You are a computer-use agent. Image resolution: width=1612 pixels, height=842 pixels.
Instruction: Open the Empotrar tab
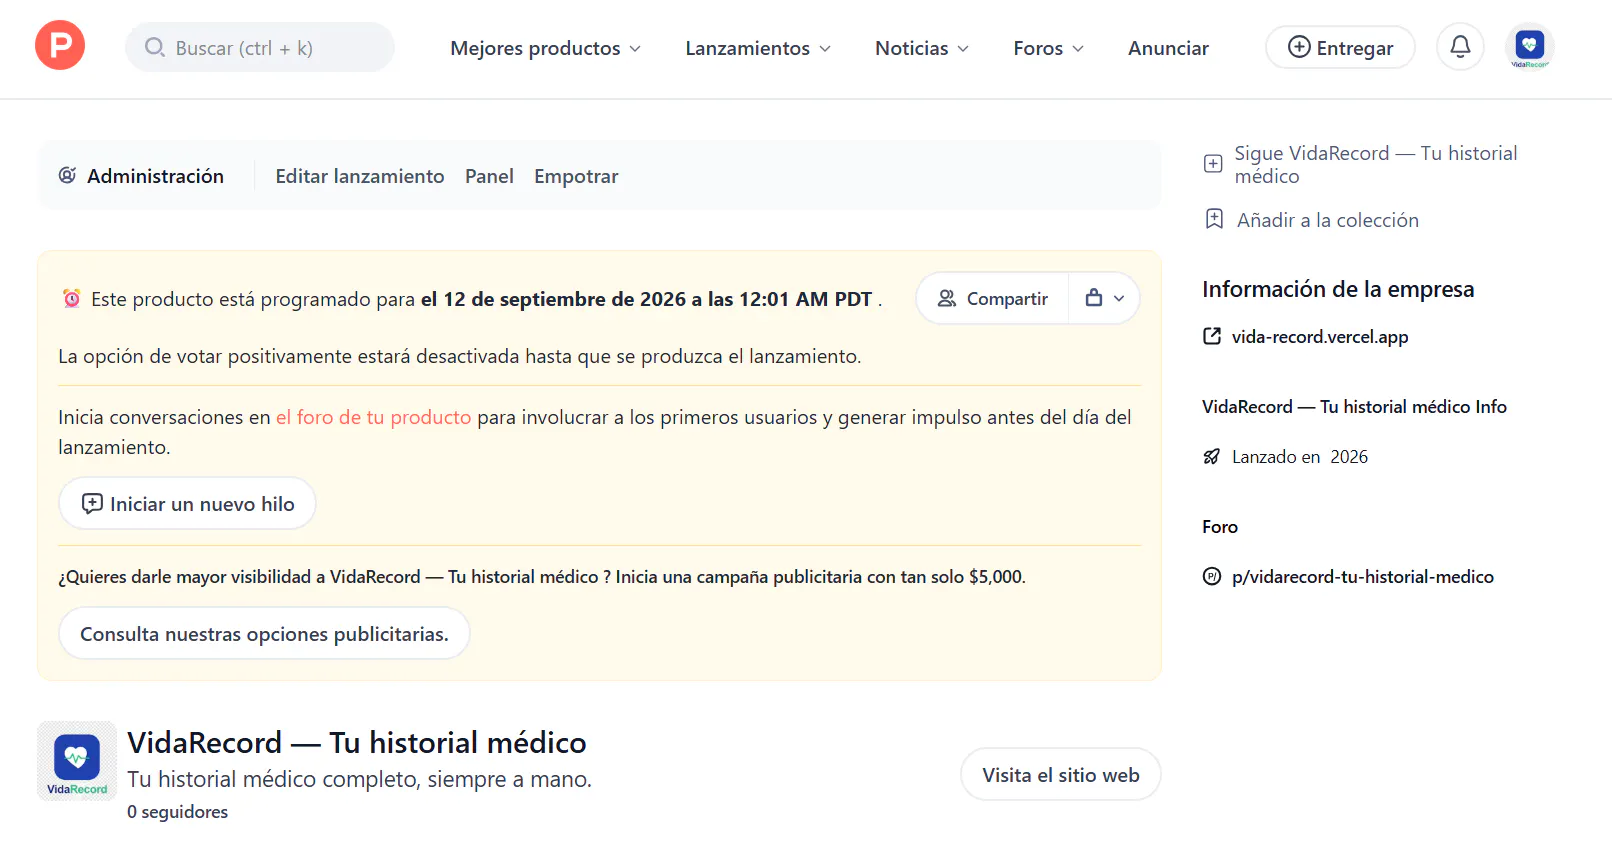(576, 176)
